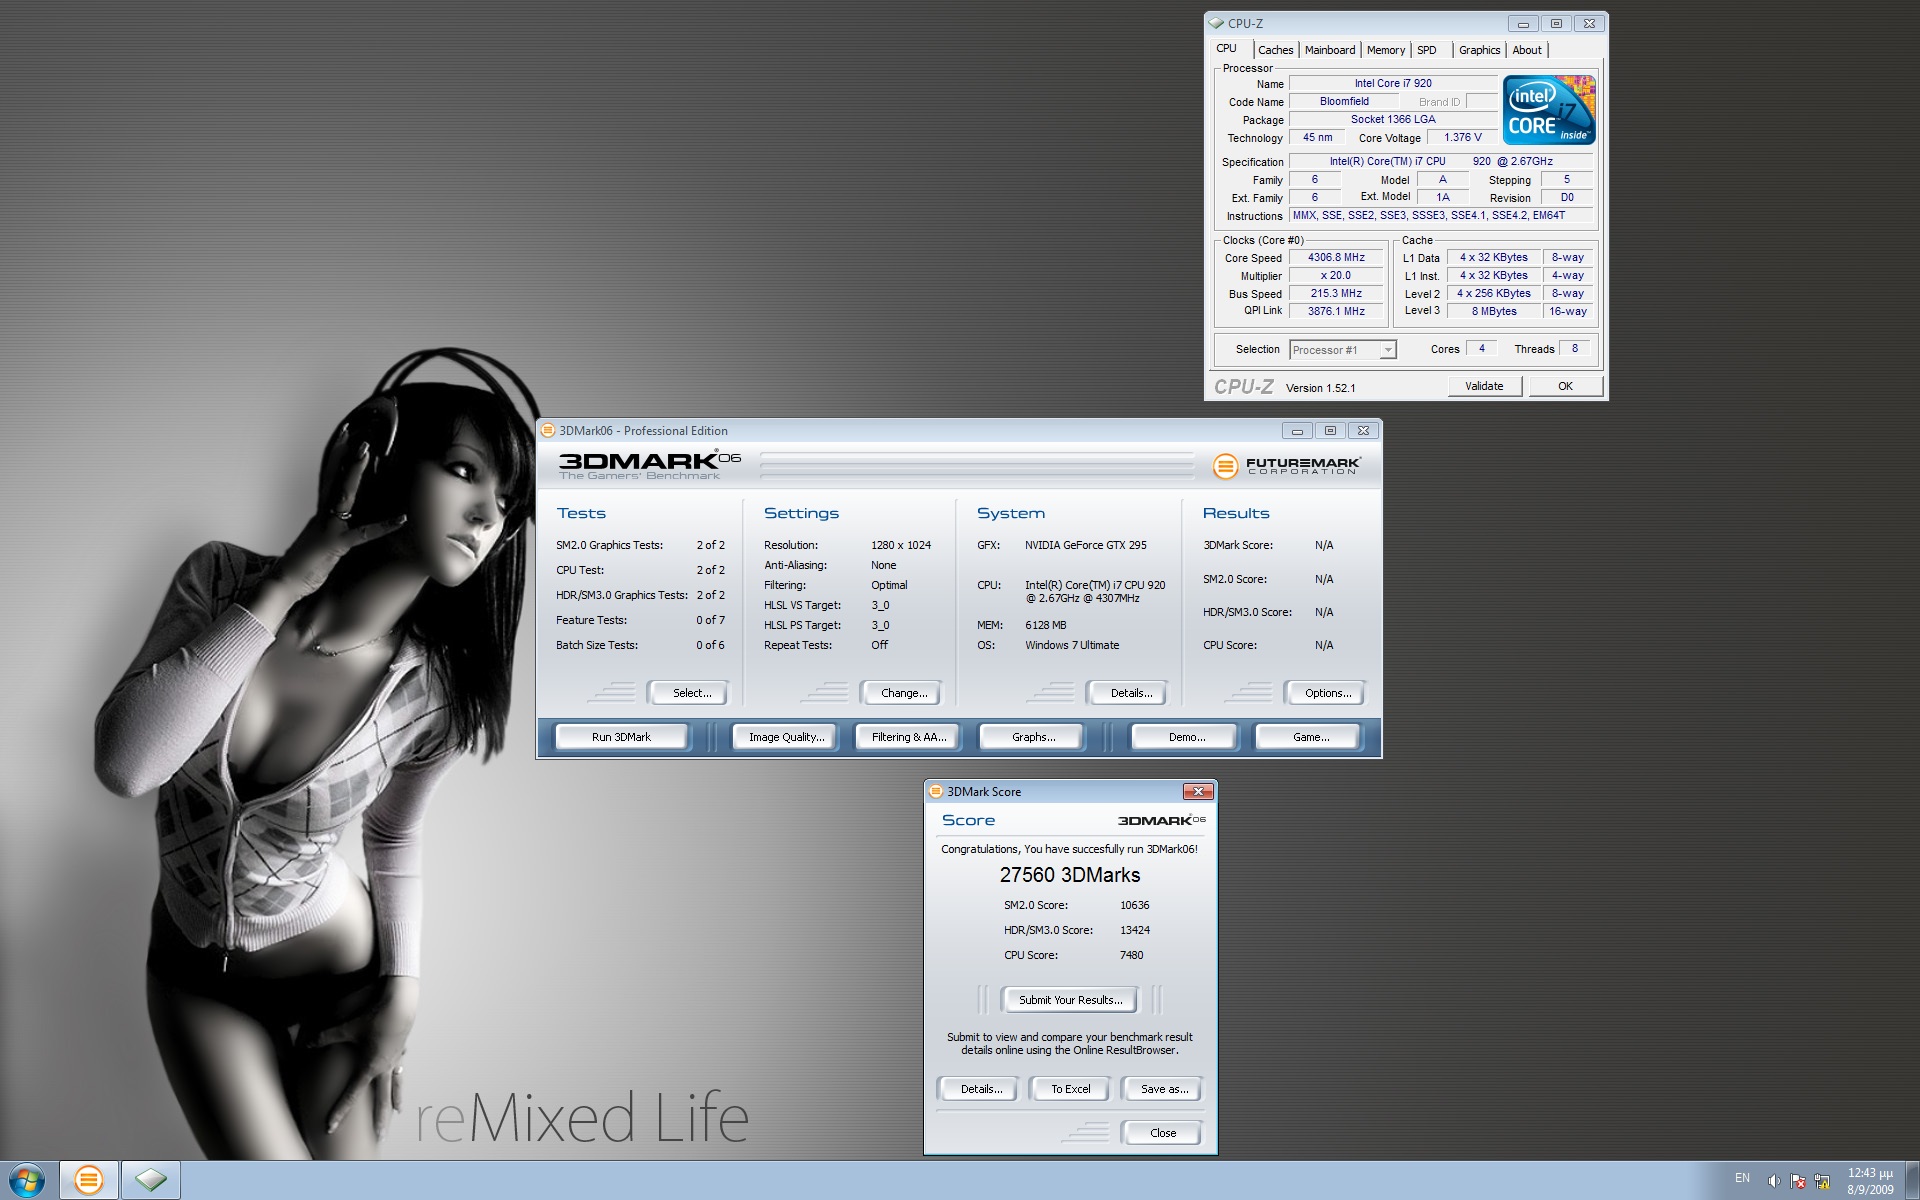
Task: Click Submit Your Results... button
Action: tap(1070, 1000)
